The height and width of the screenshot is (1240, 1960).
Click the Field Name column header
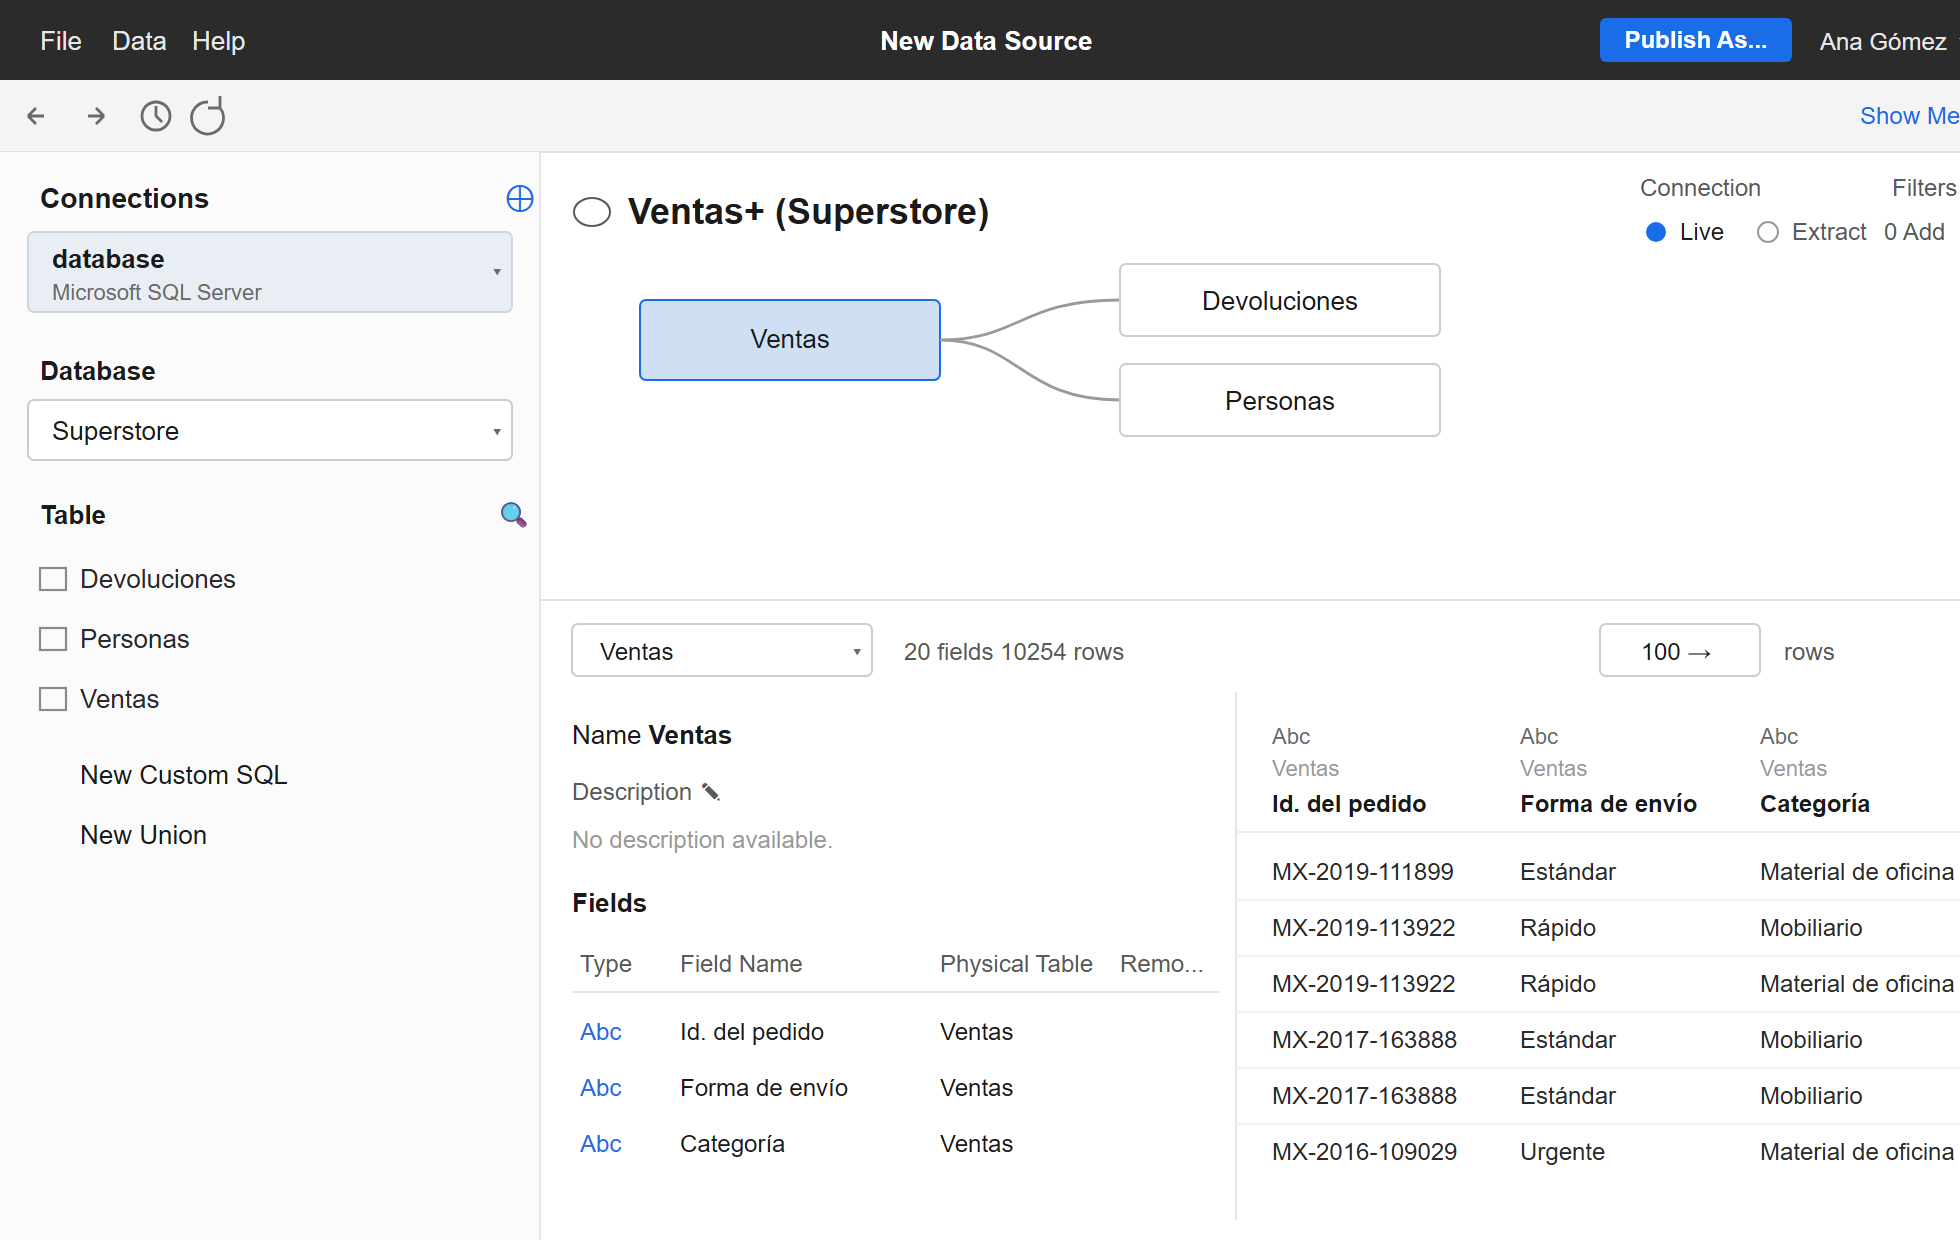click(x=741, y=964)
